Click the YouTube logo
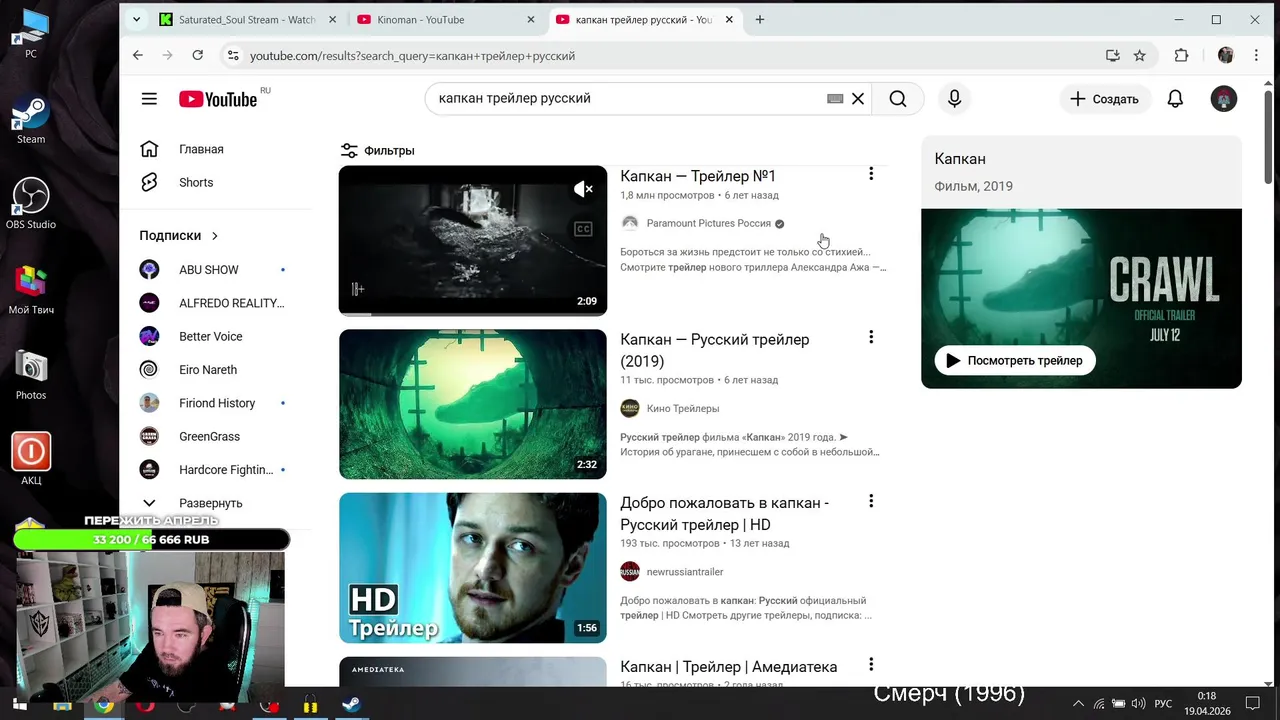1280x720 pixels. pyautogui.click(x=218, y=99)
